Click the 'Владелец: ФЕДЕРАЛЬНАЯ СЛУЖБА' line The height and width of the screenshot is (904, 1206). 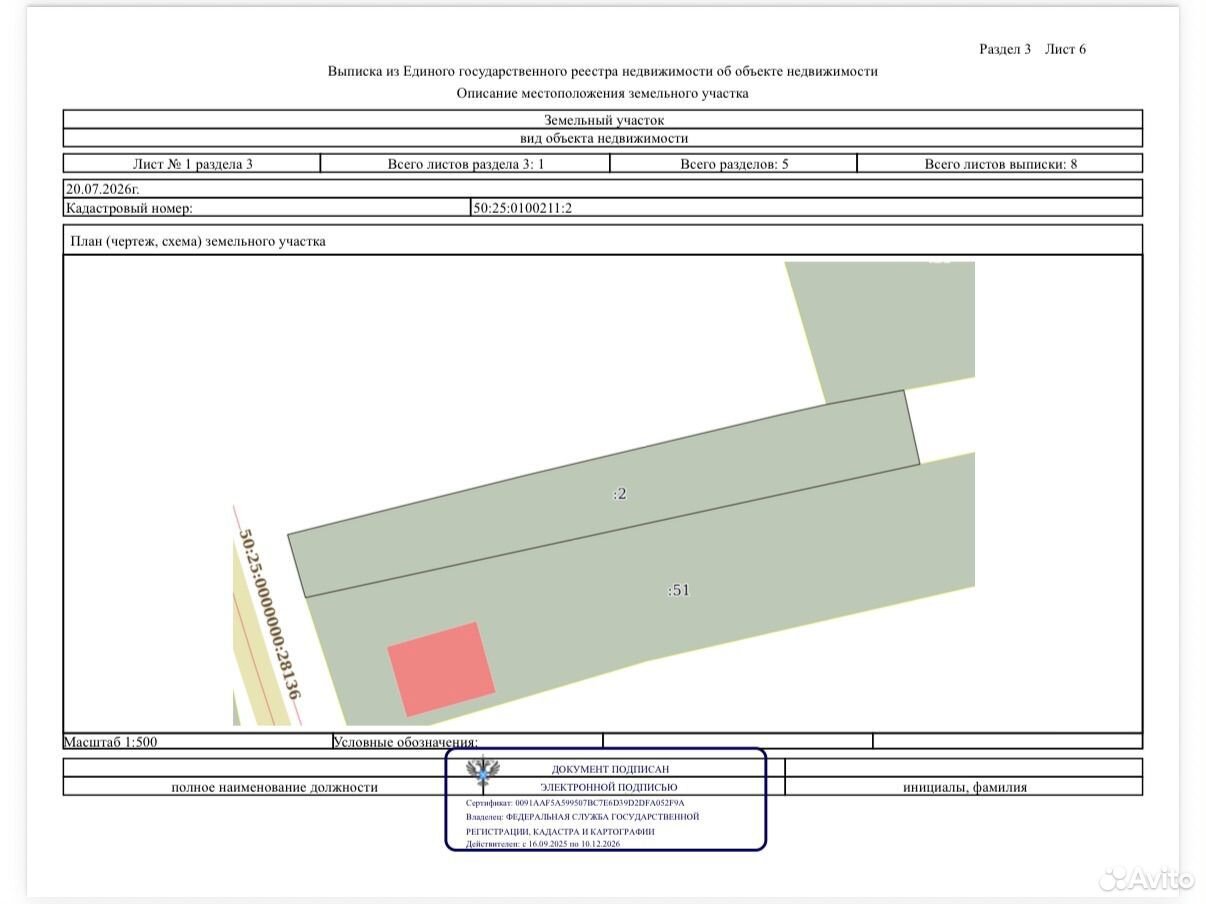[x=582, y=816]
